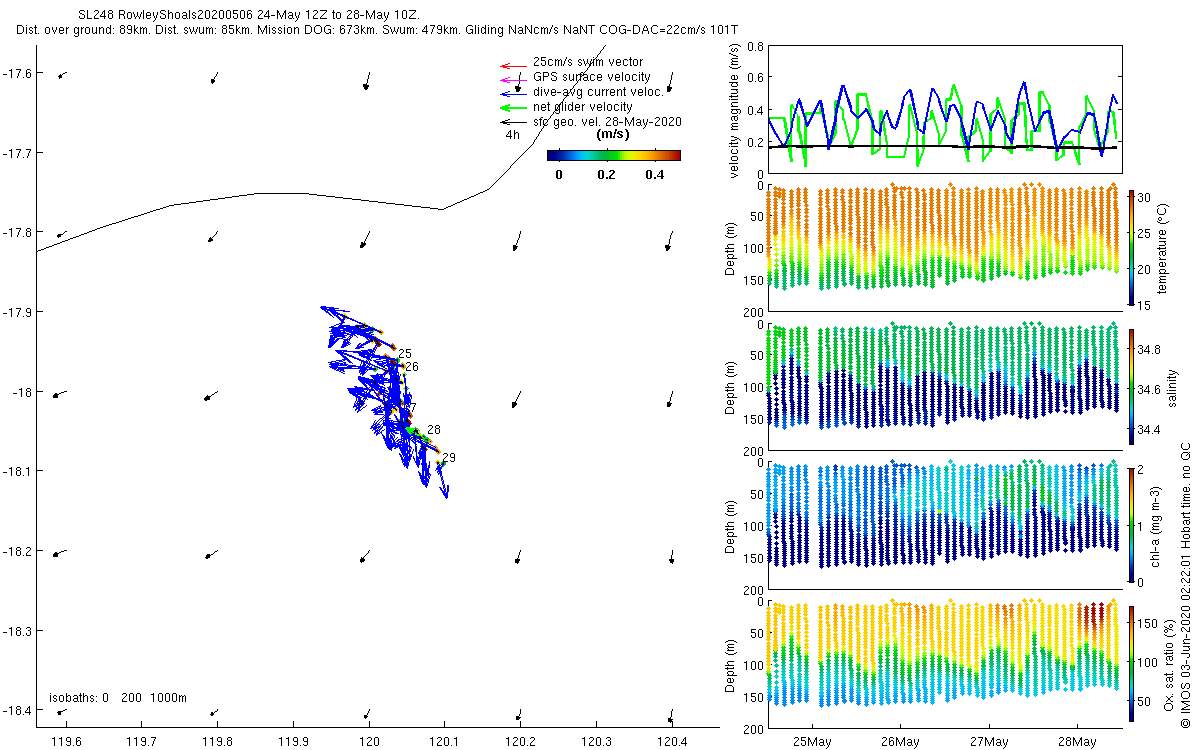
Task: Click the 'net glider velocity' legend label
Action: (582, 107)
